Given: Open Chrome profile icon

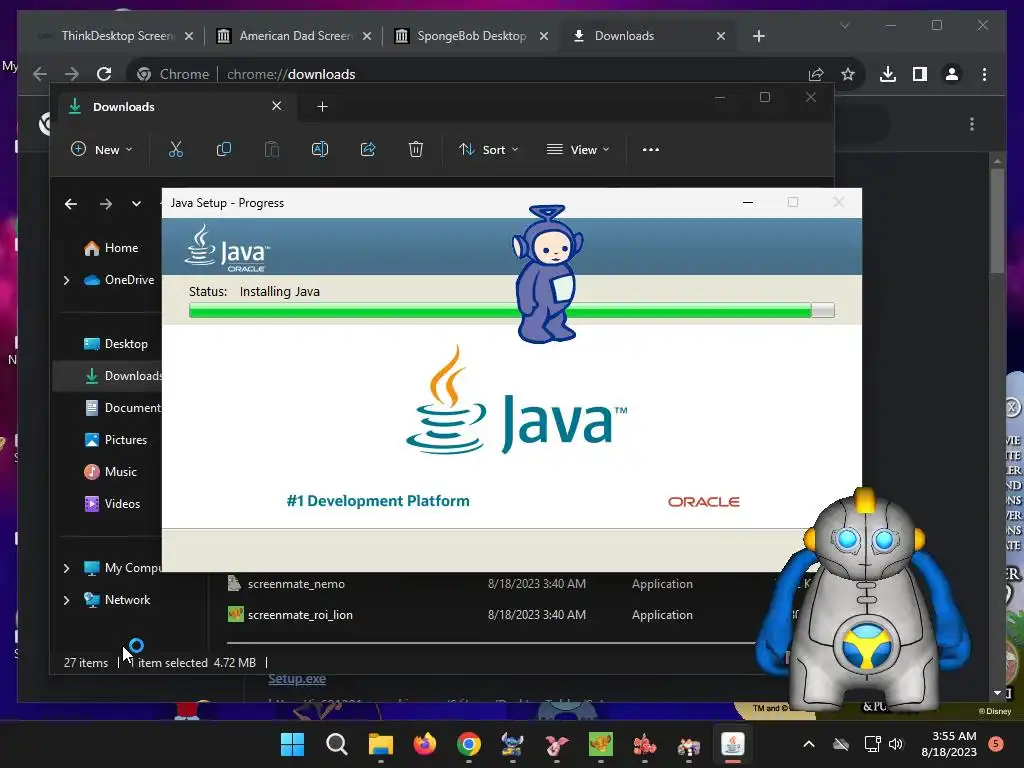Looking at the screenshot, I should coord(952,74).
